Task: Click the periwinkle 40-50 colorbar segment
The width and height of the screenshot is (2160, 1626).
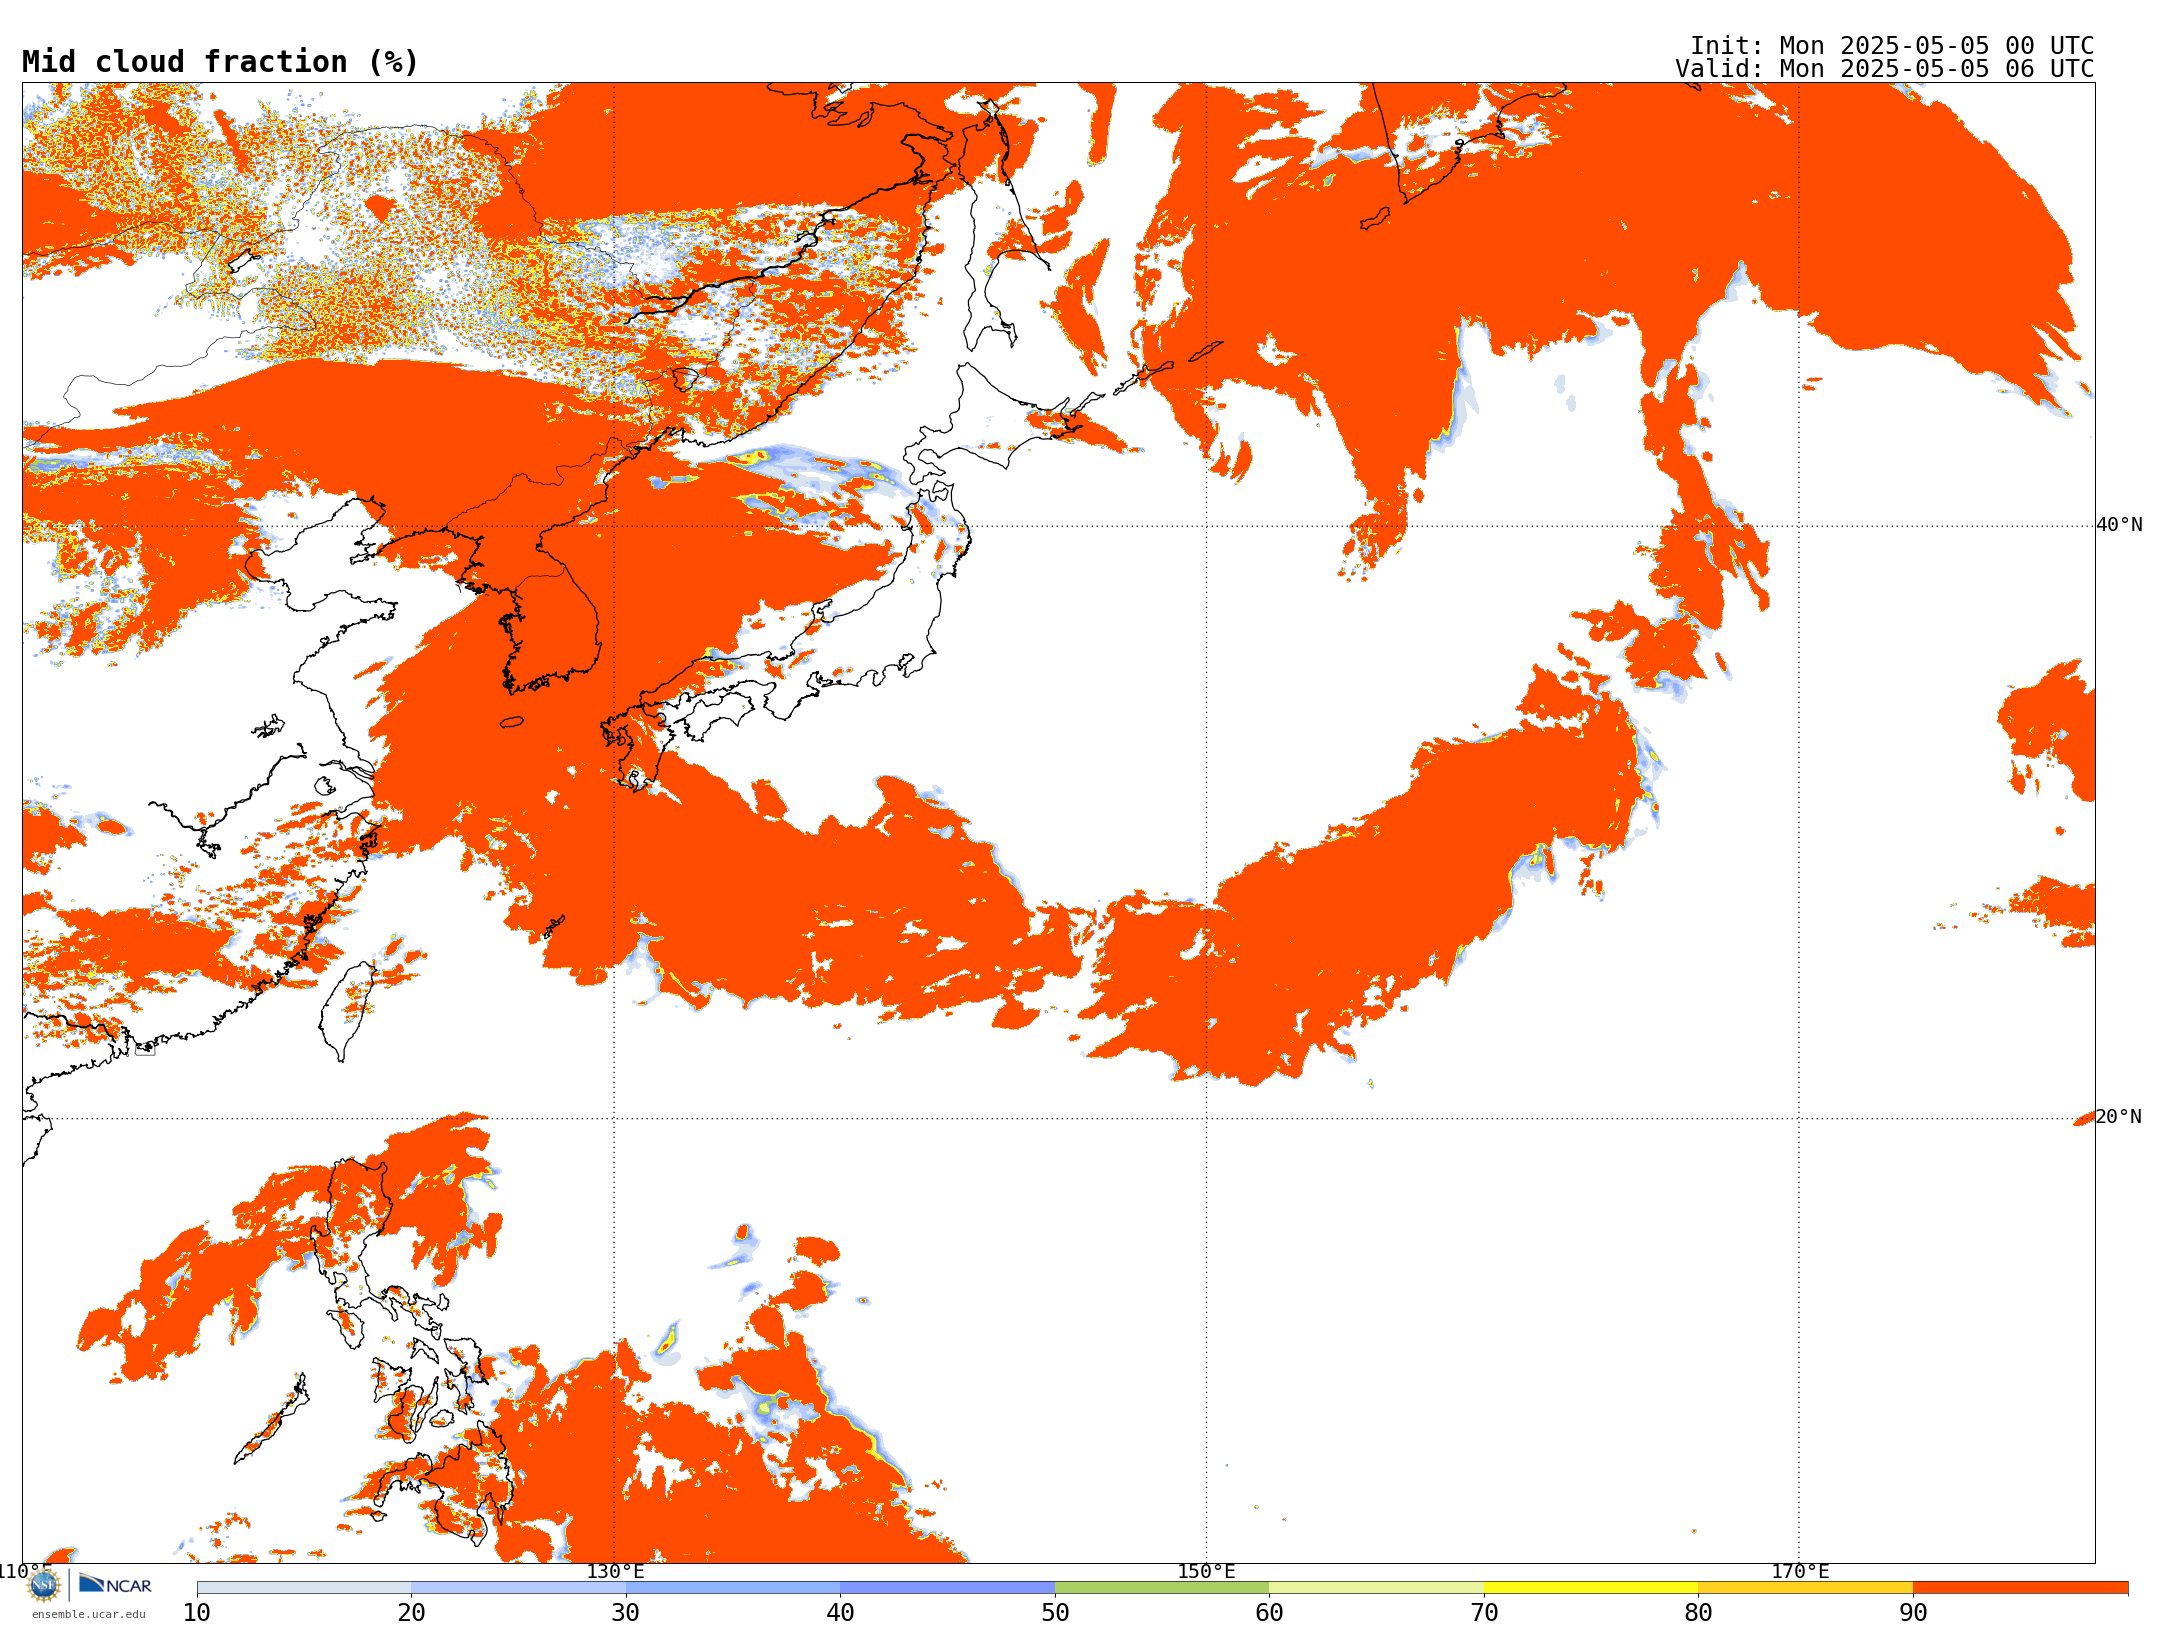Action: (x=947, y=1588)
